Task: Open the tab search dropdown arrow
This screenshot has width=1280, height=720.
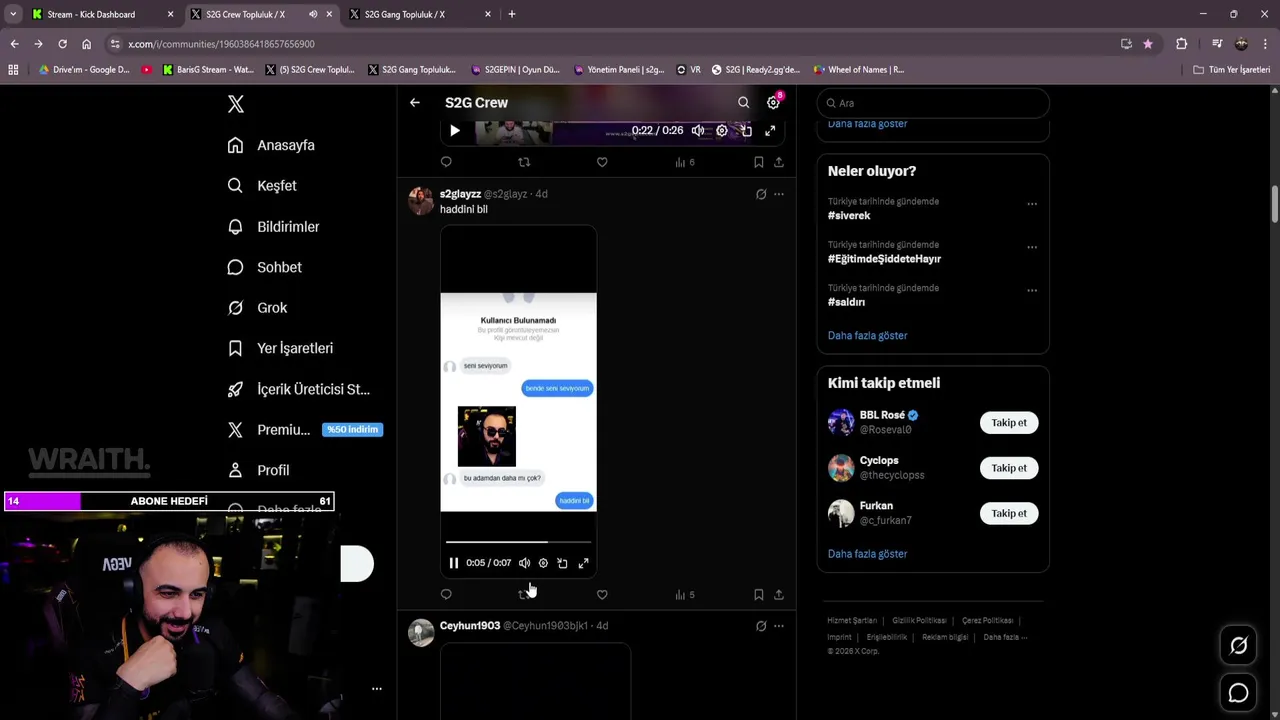Action: pyautogui.click(x=13, y=14)
